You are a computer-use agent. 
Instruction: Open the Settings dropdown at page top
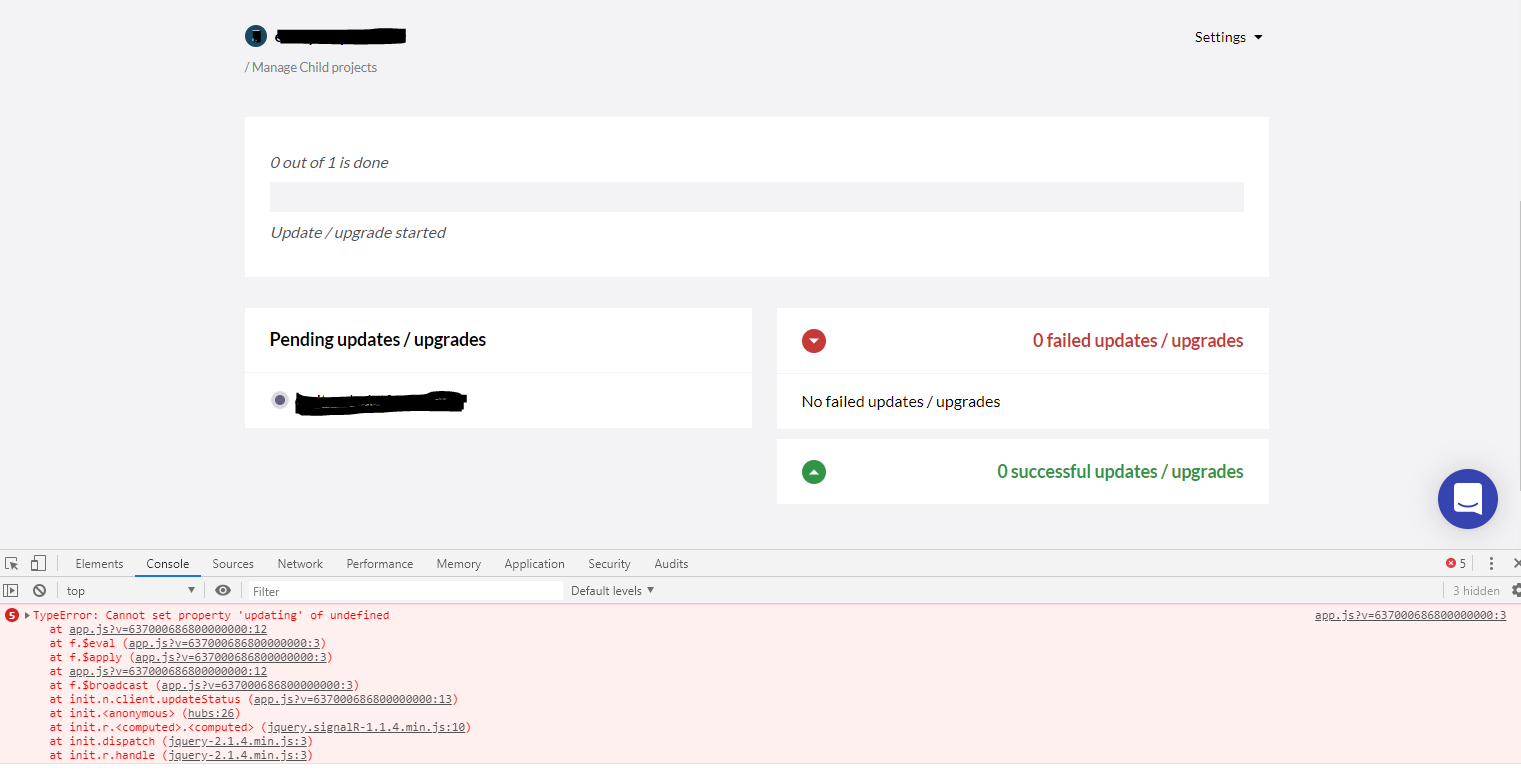pos(1228,37)
